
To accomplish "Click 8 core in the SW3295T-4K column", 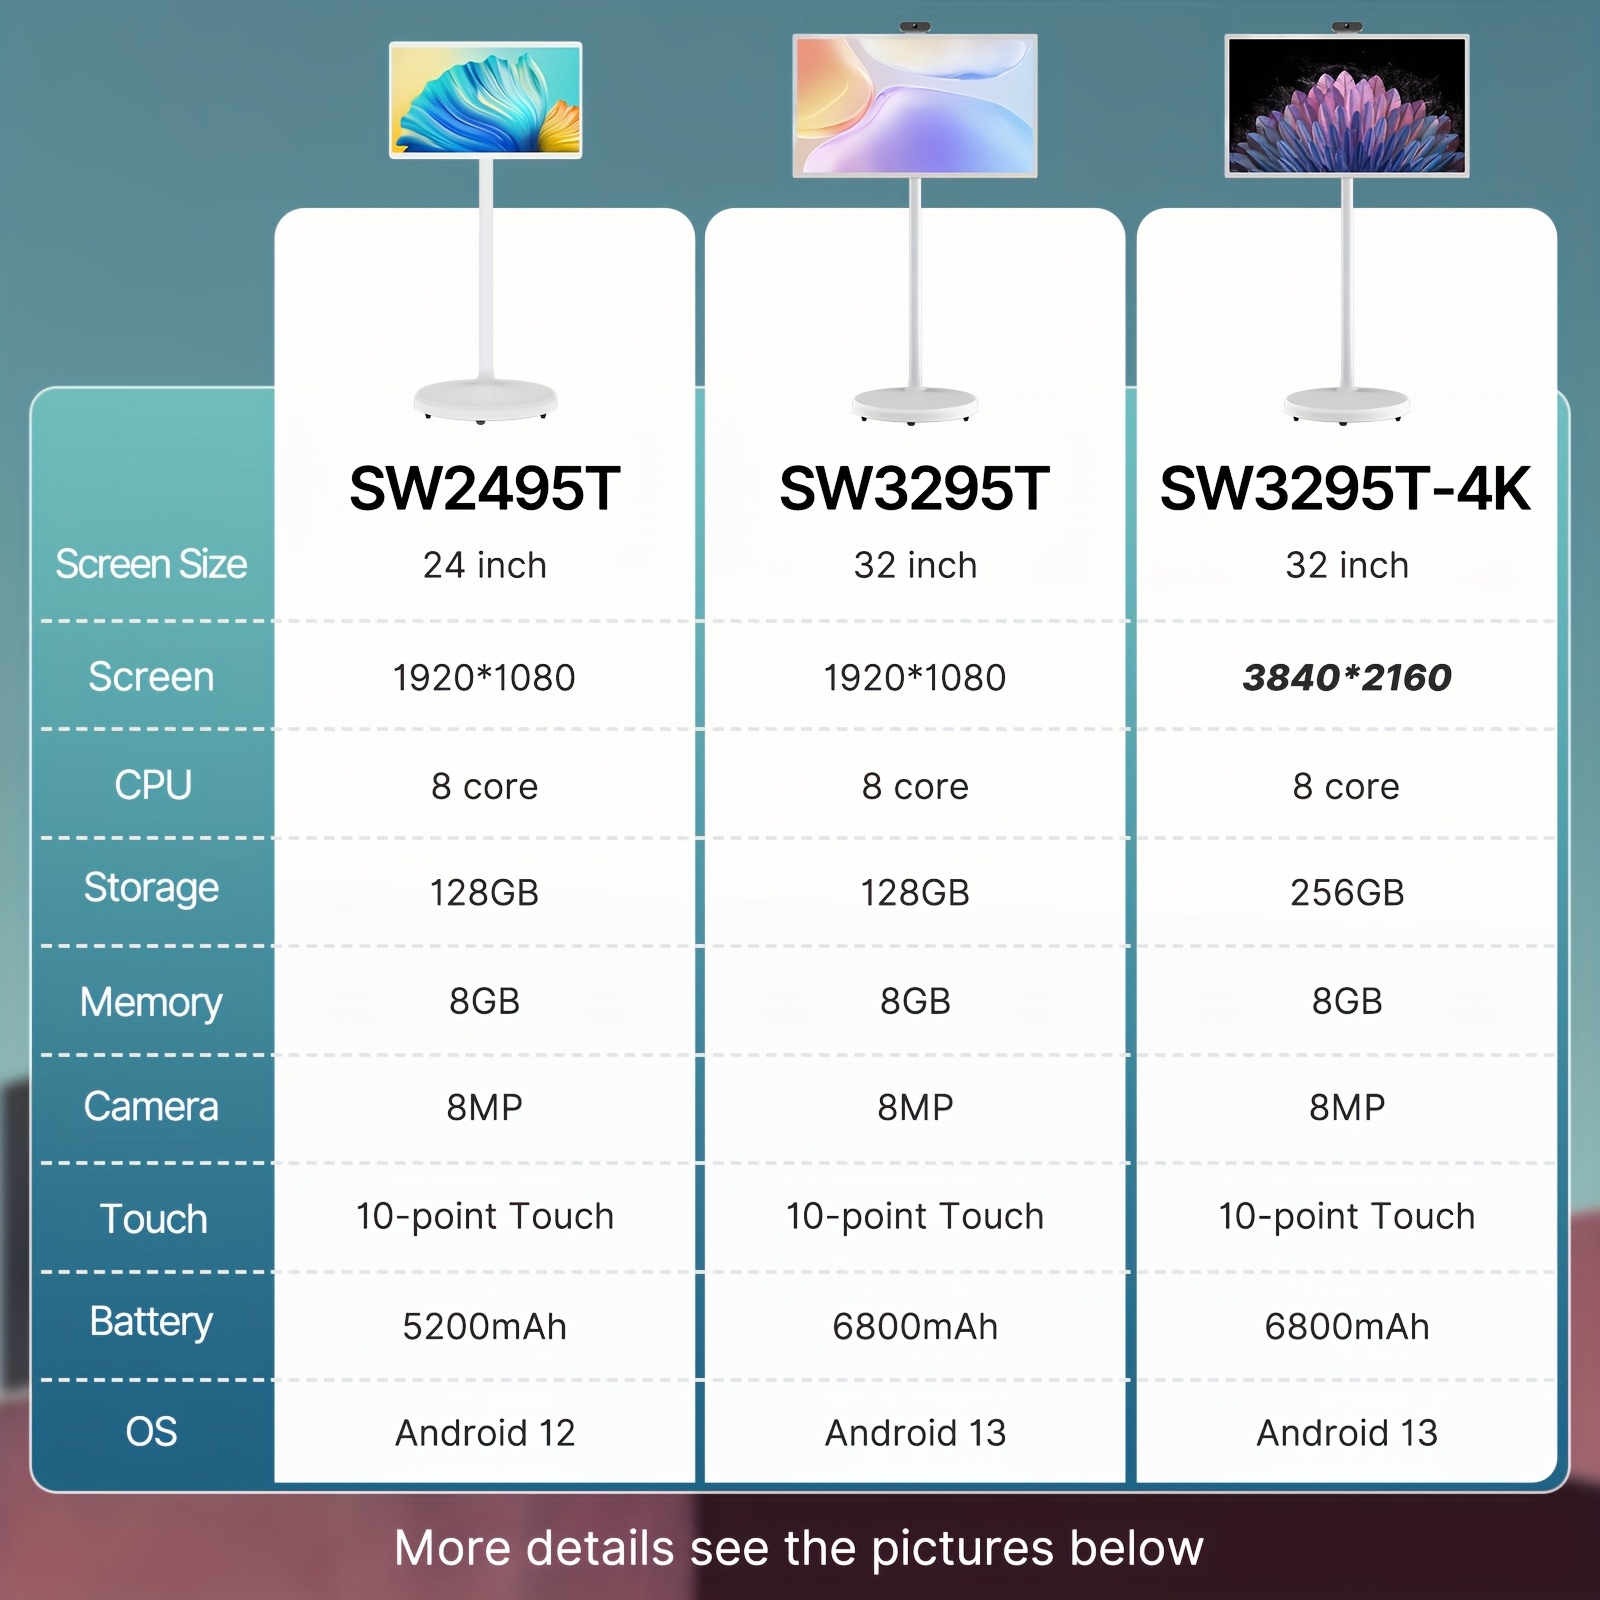I will [x=1346, y=787].
